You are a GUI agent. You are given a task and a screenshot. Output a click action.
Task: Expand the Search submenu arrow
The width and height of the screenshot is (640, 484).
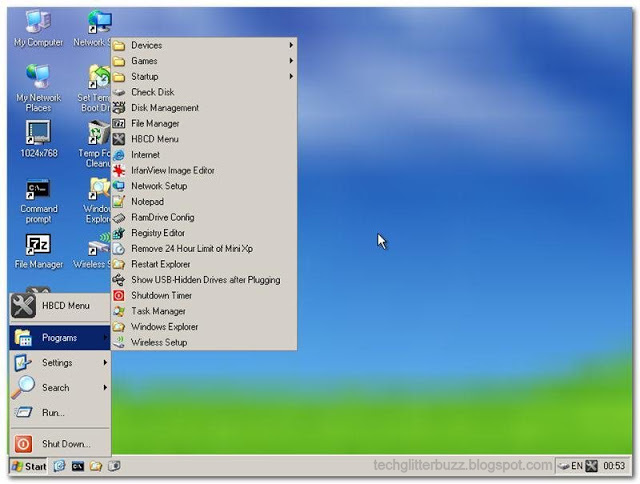click(105, 387)
